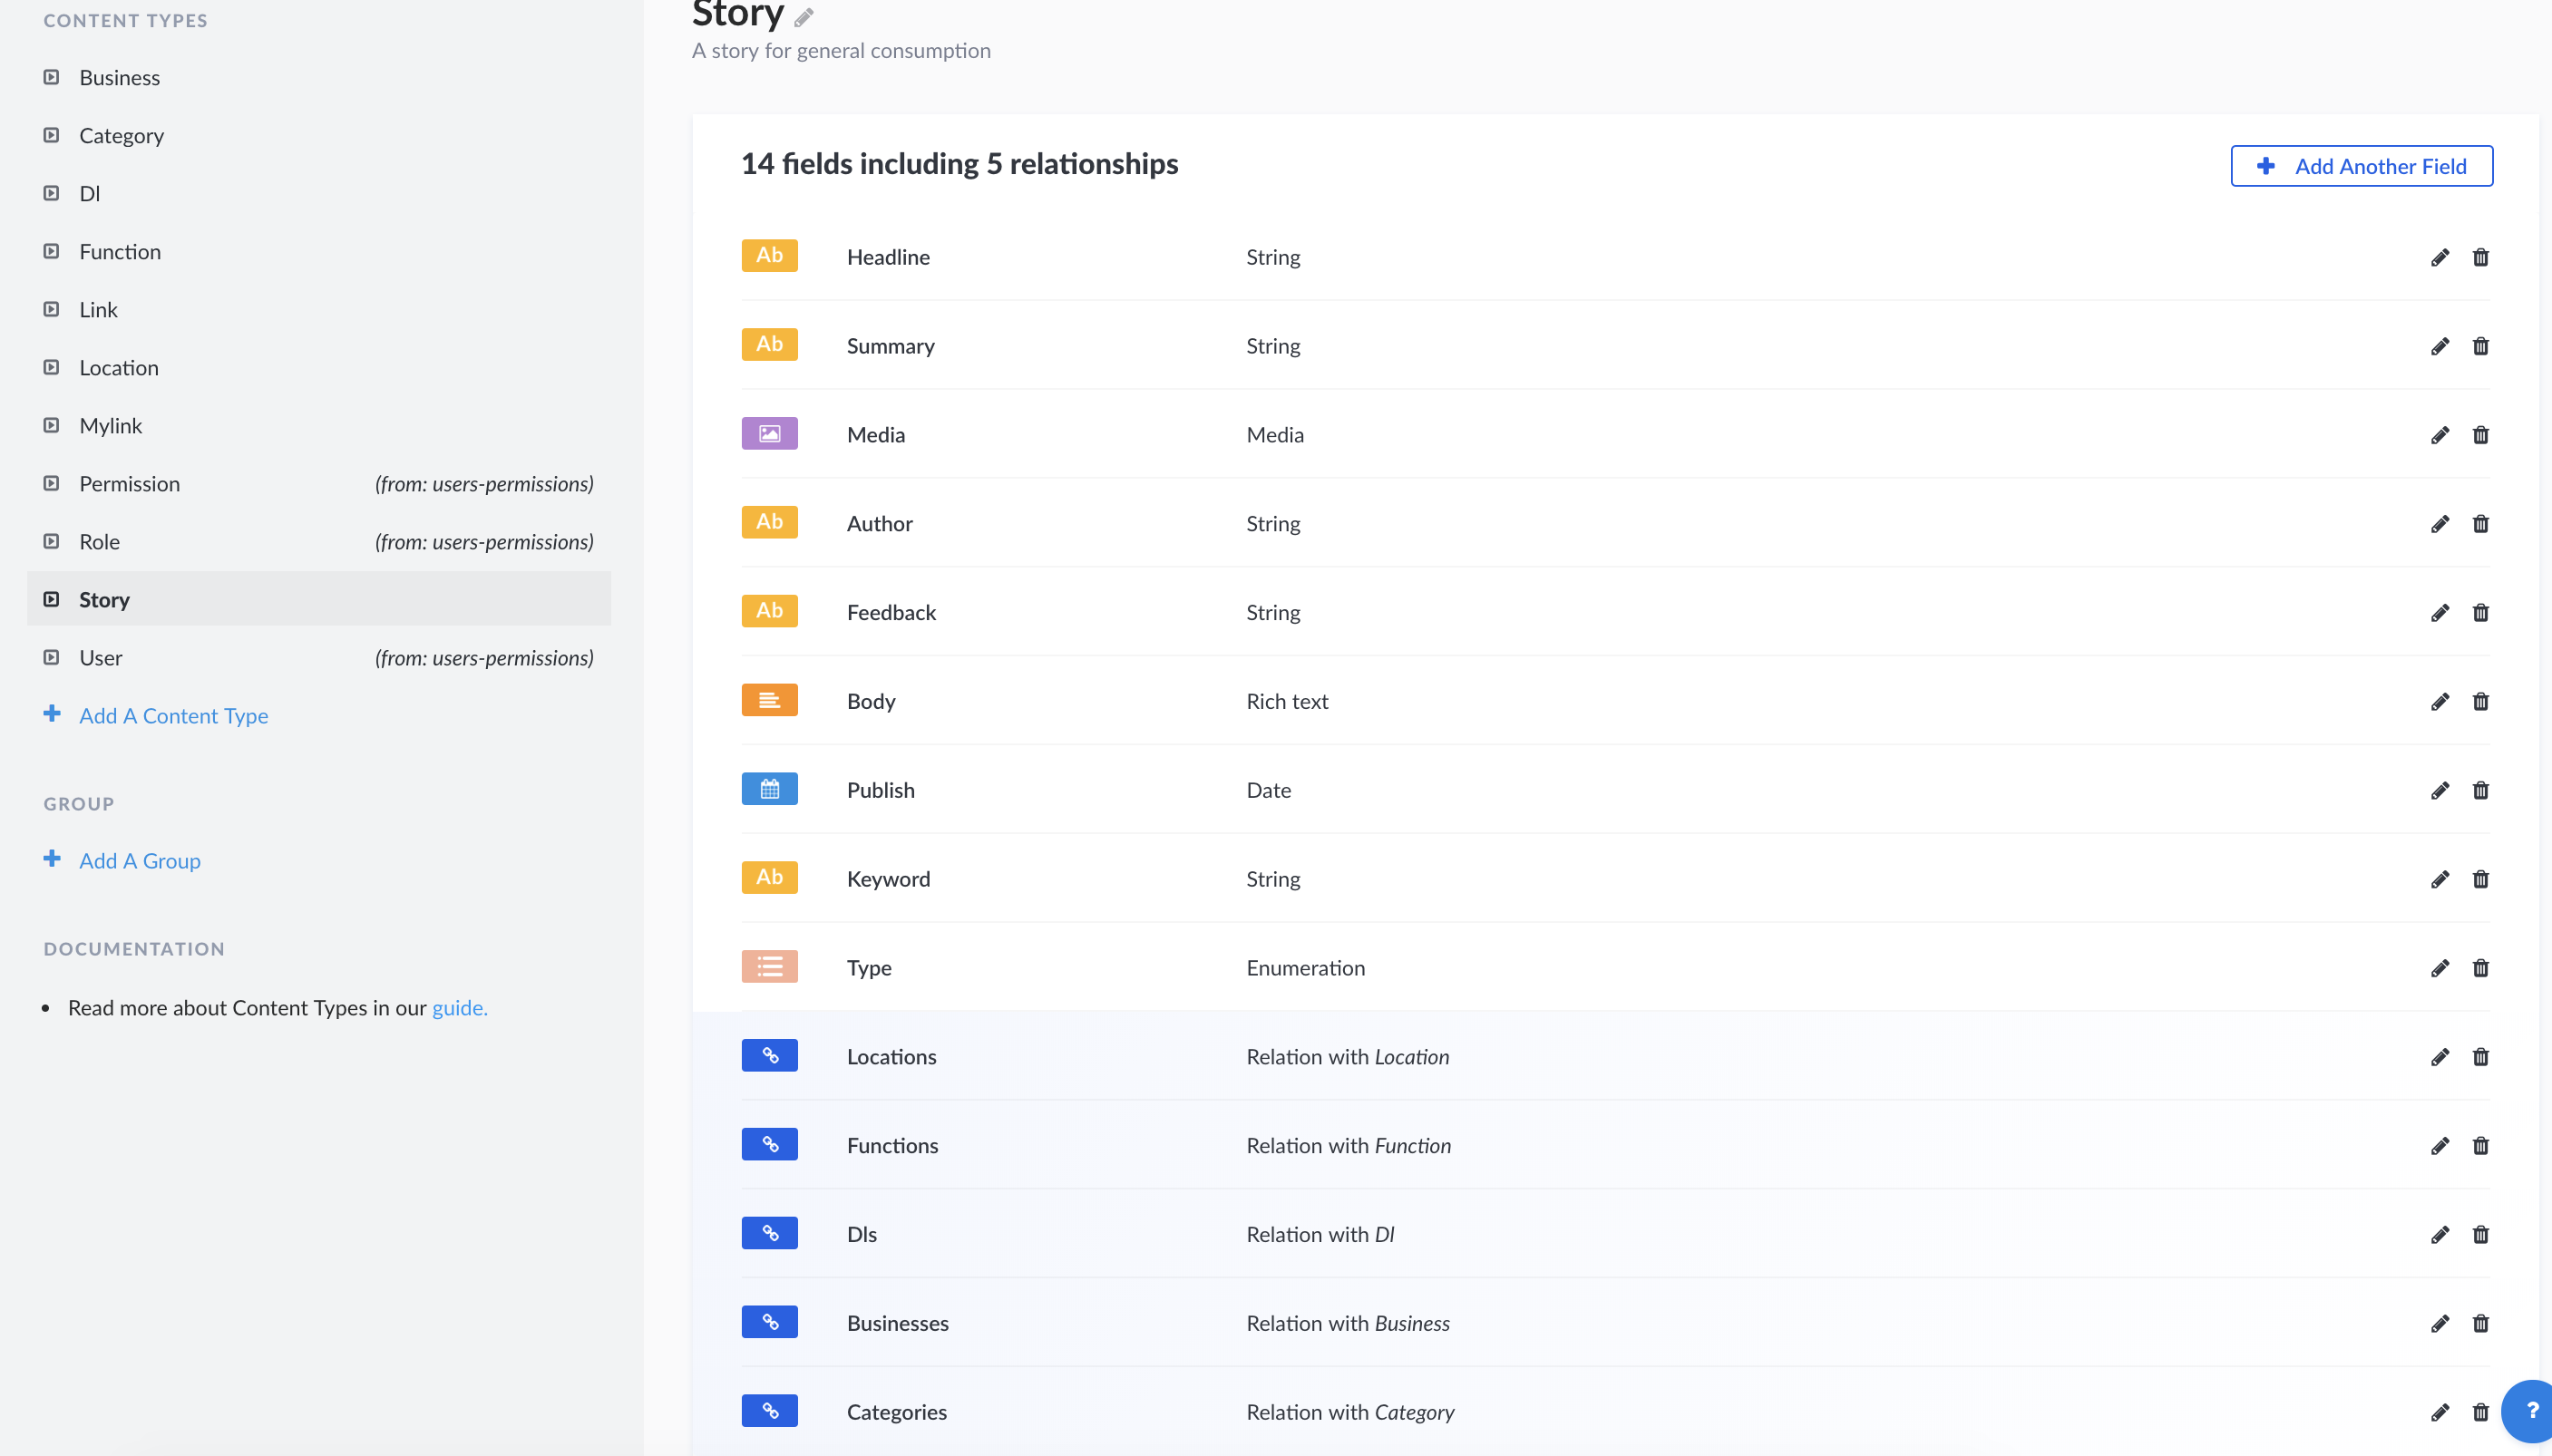
Task: Edit the Author field with the pencil icon
Action: (x=2440, y=523)
